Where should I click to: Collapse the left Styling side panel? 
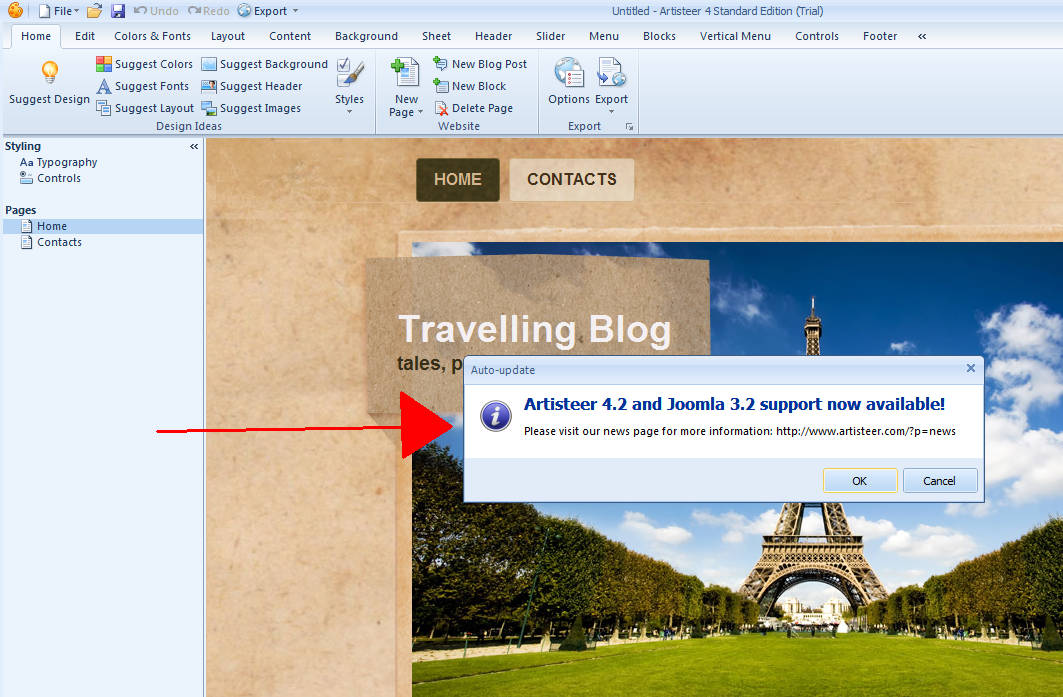194,146
